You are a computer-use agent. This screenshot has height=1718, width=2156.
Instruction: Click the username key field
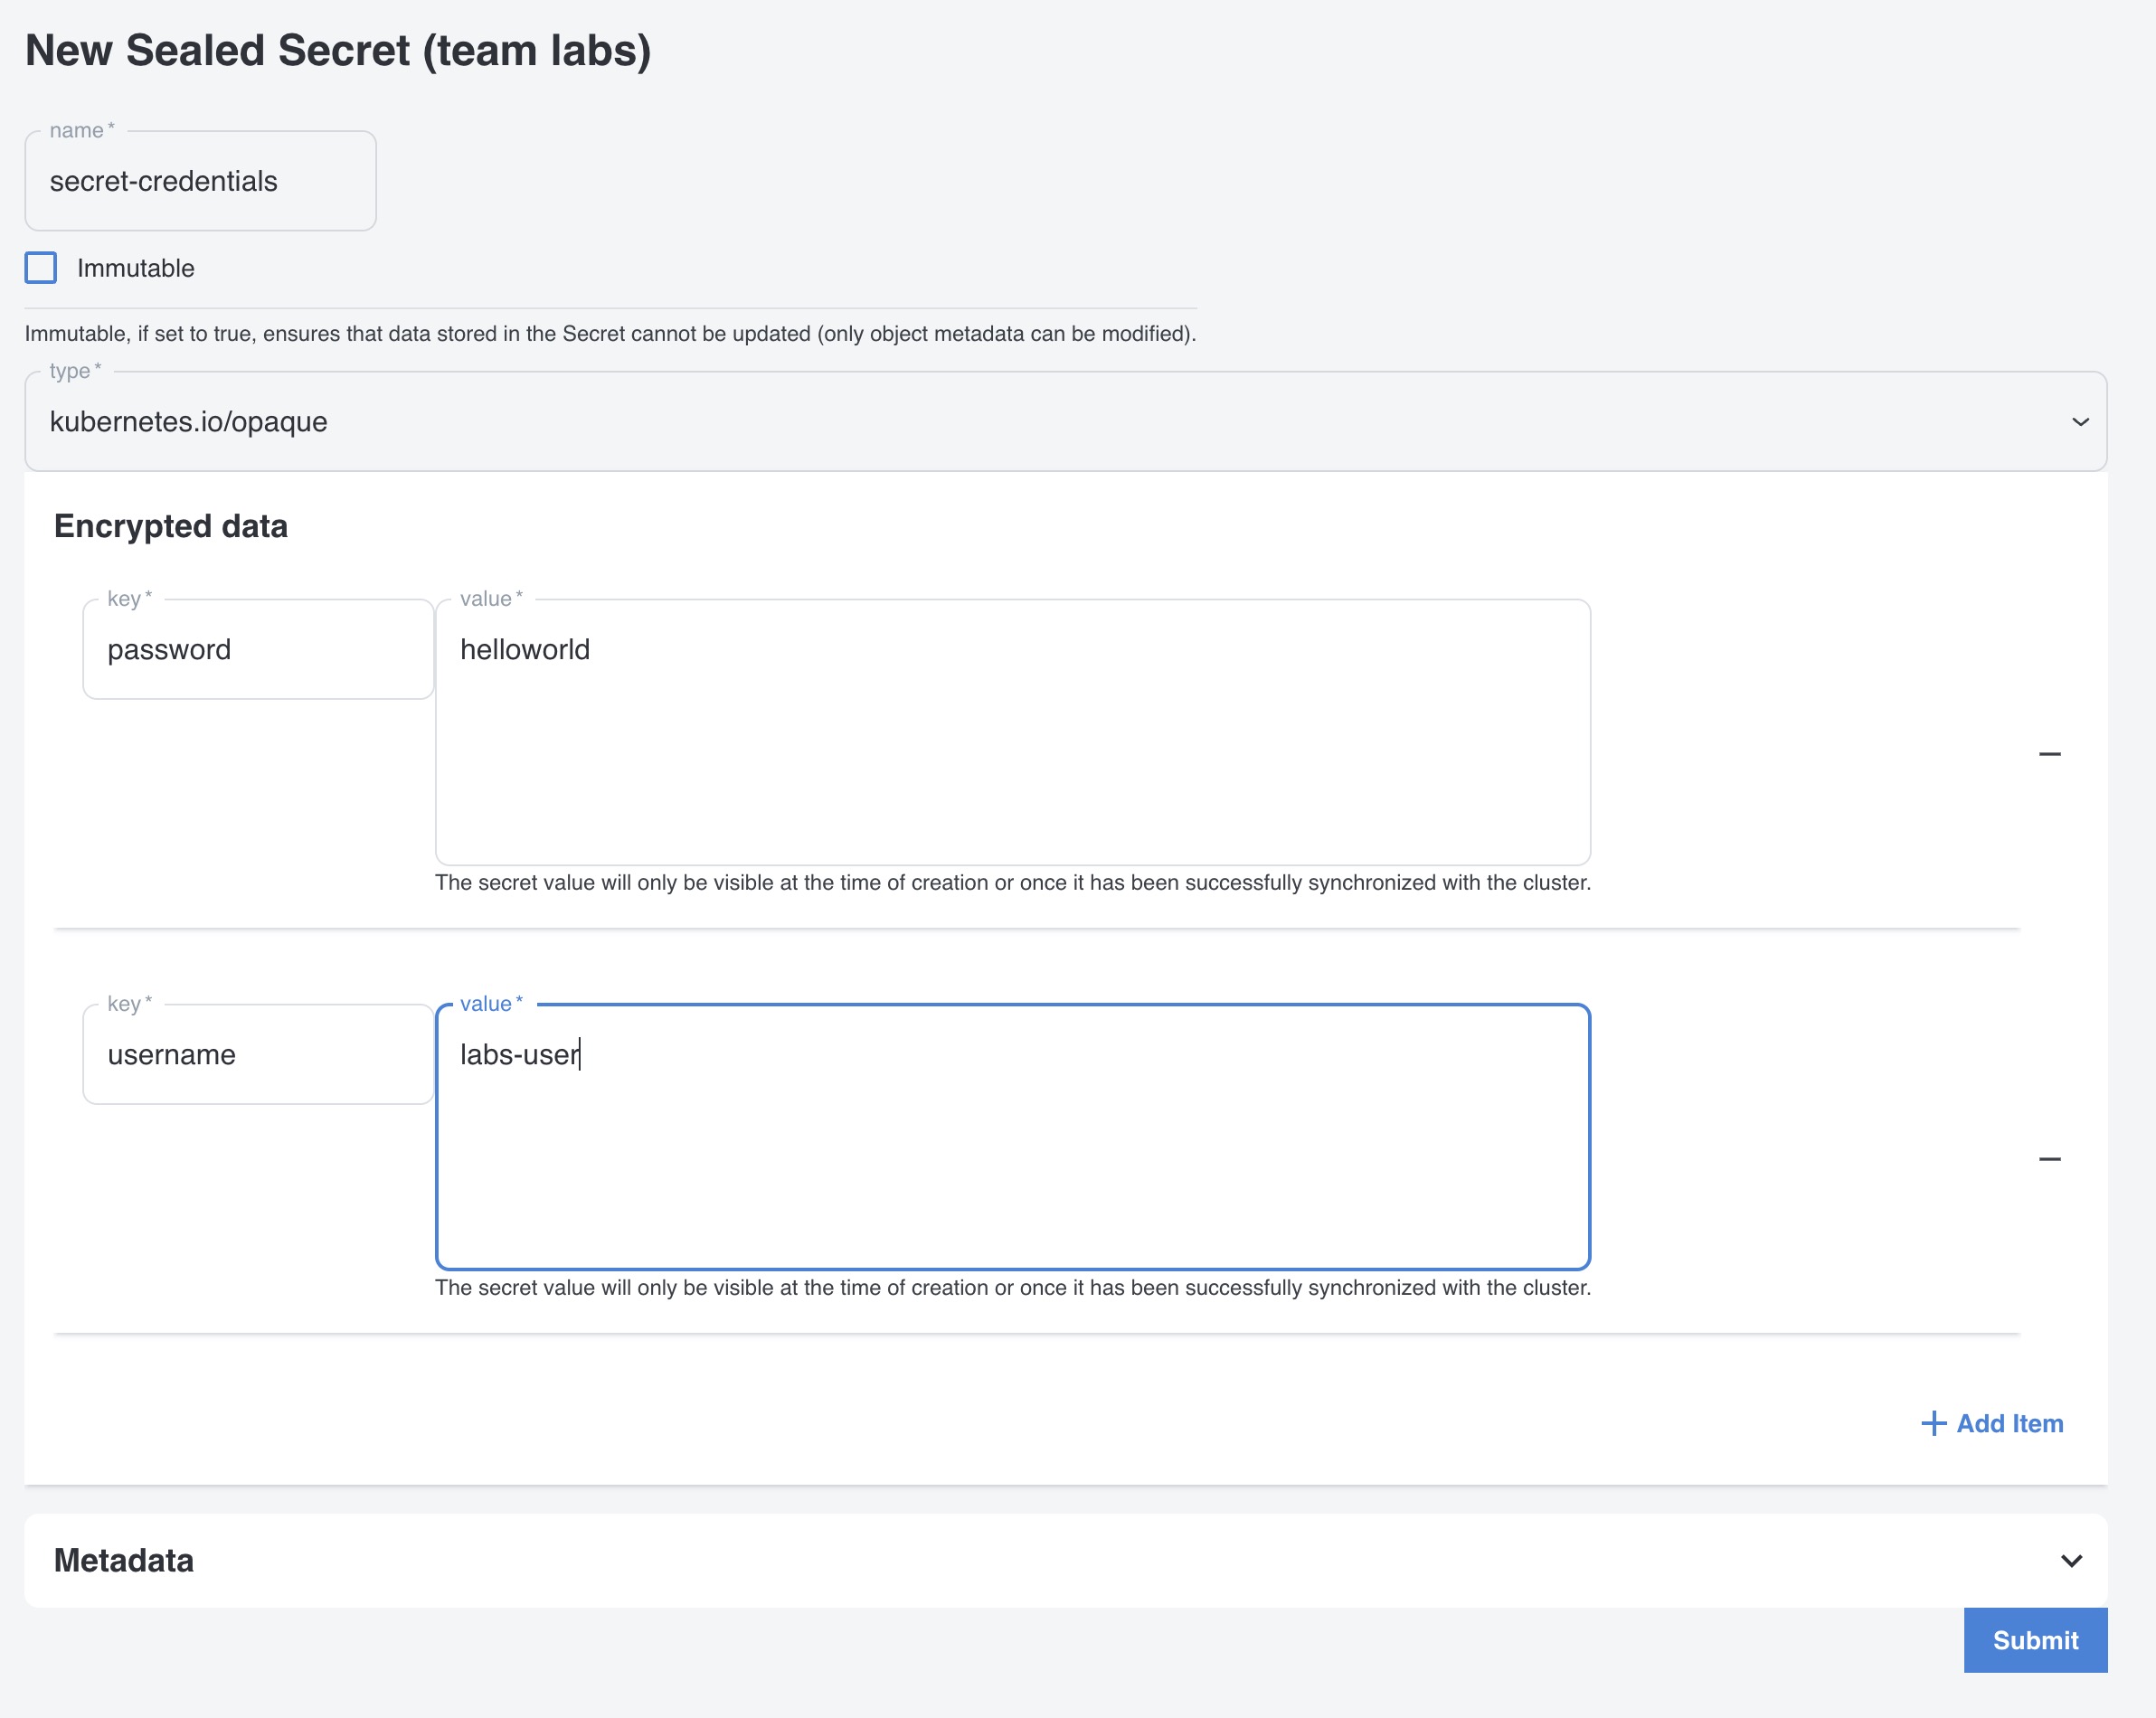click(x=258, y=1055)
